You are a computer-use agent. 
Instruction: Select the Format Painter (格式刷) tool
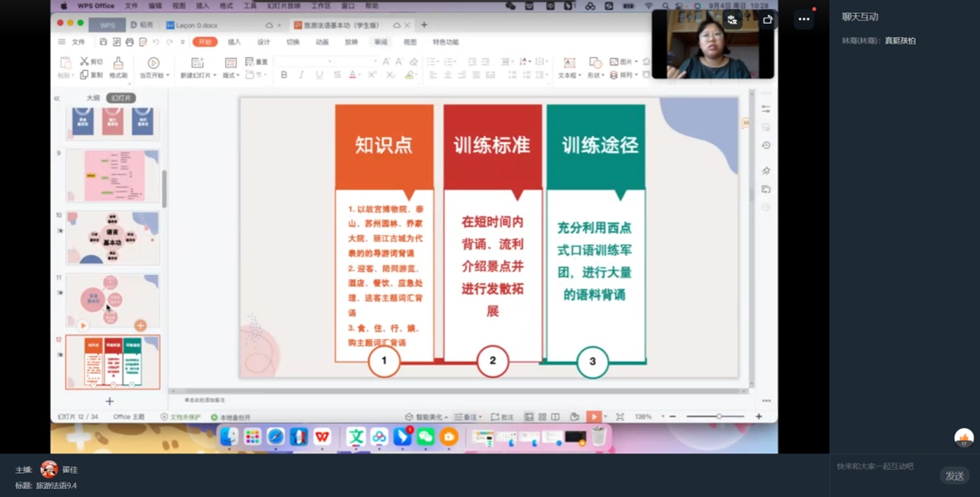(x=118, y=68)
